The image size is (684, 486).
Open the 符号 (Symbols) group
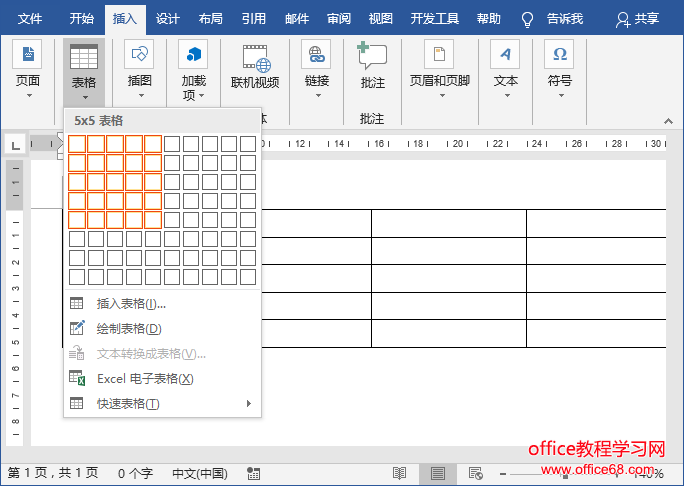560,70
